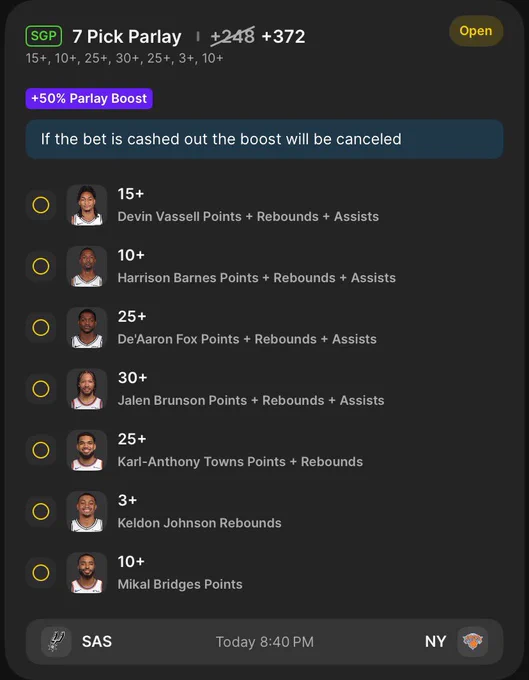Click the yellow Open status button
The width and height of the screenshot is (529, 680).
[x=476, y=31]
